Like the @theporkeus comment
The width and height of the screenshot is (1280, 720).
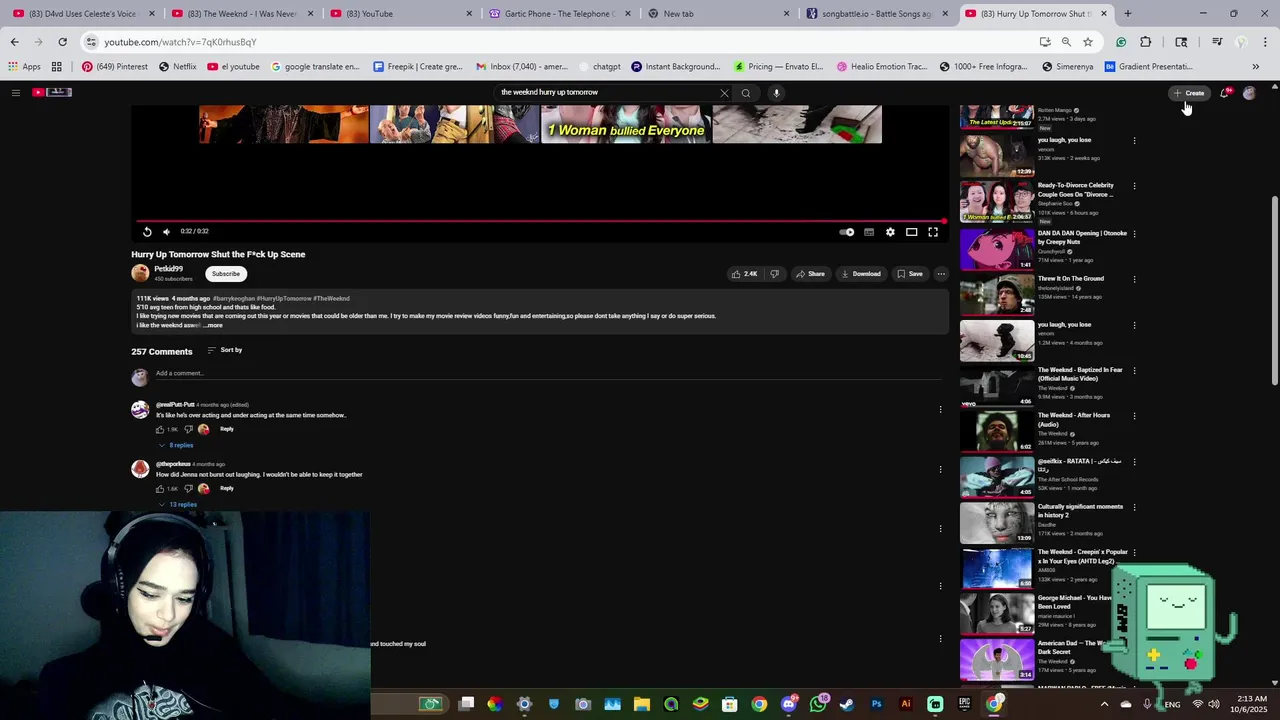(x=160, y=489)
